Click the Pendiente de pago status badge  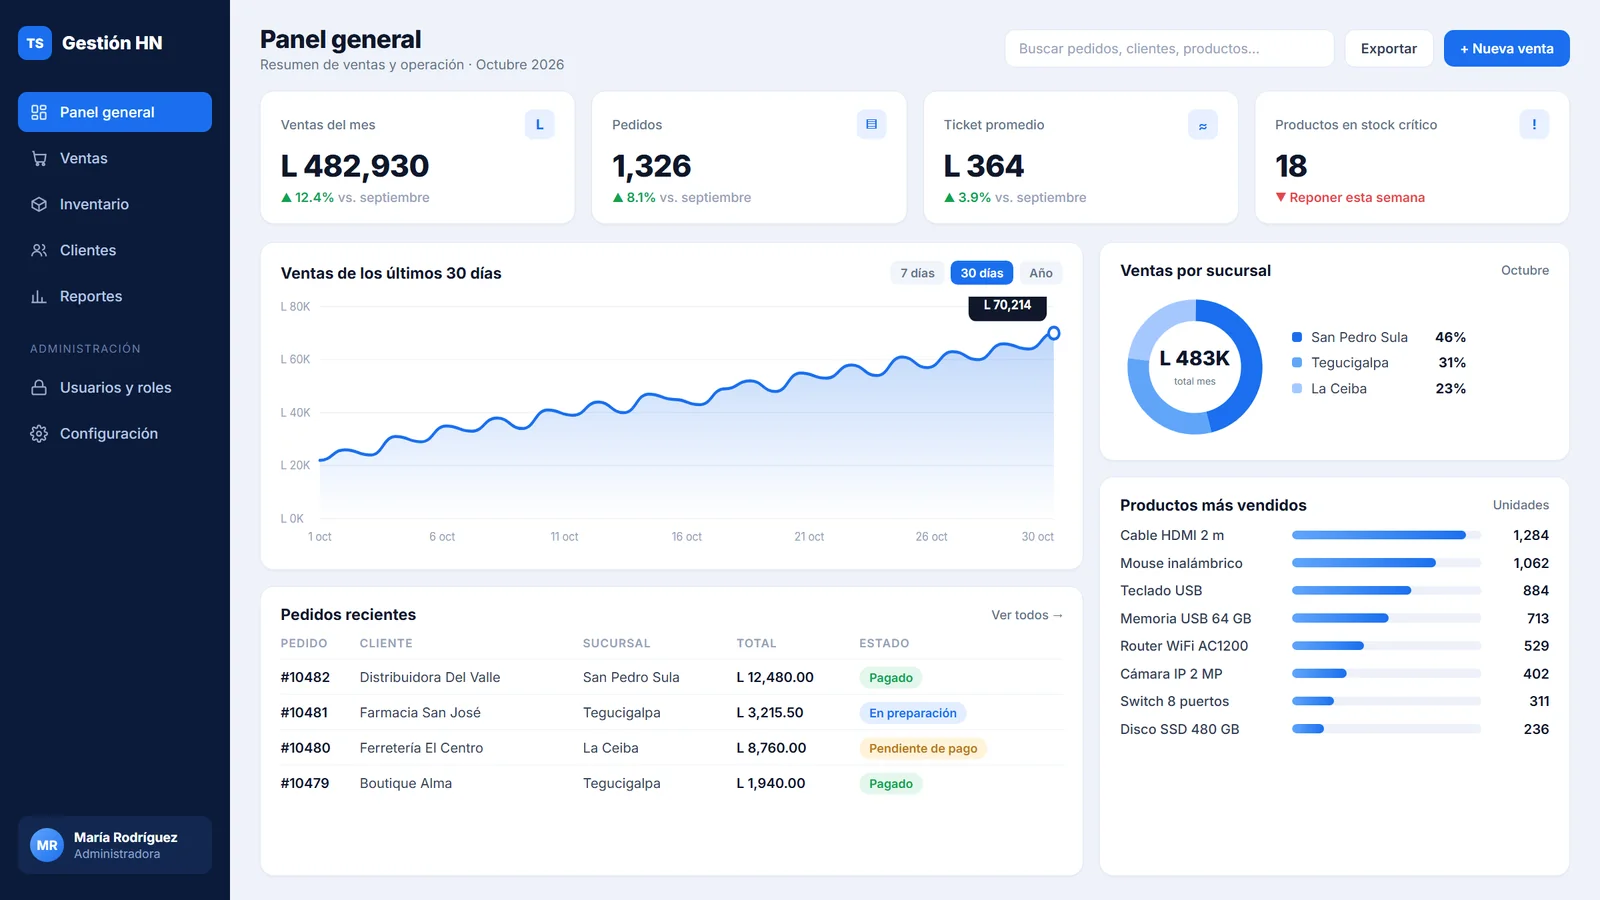[923, 748]
